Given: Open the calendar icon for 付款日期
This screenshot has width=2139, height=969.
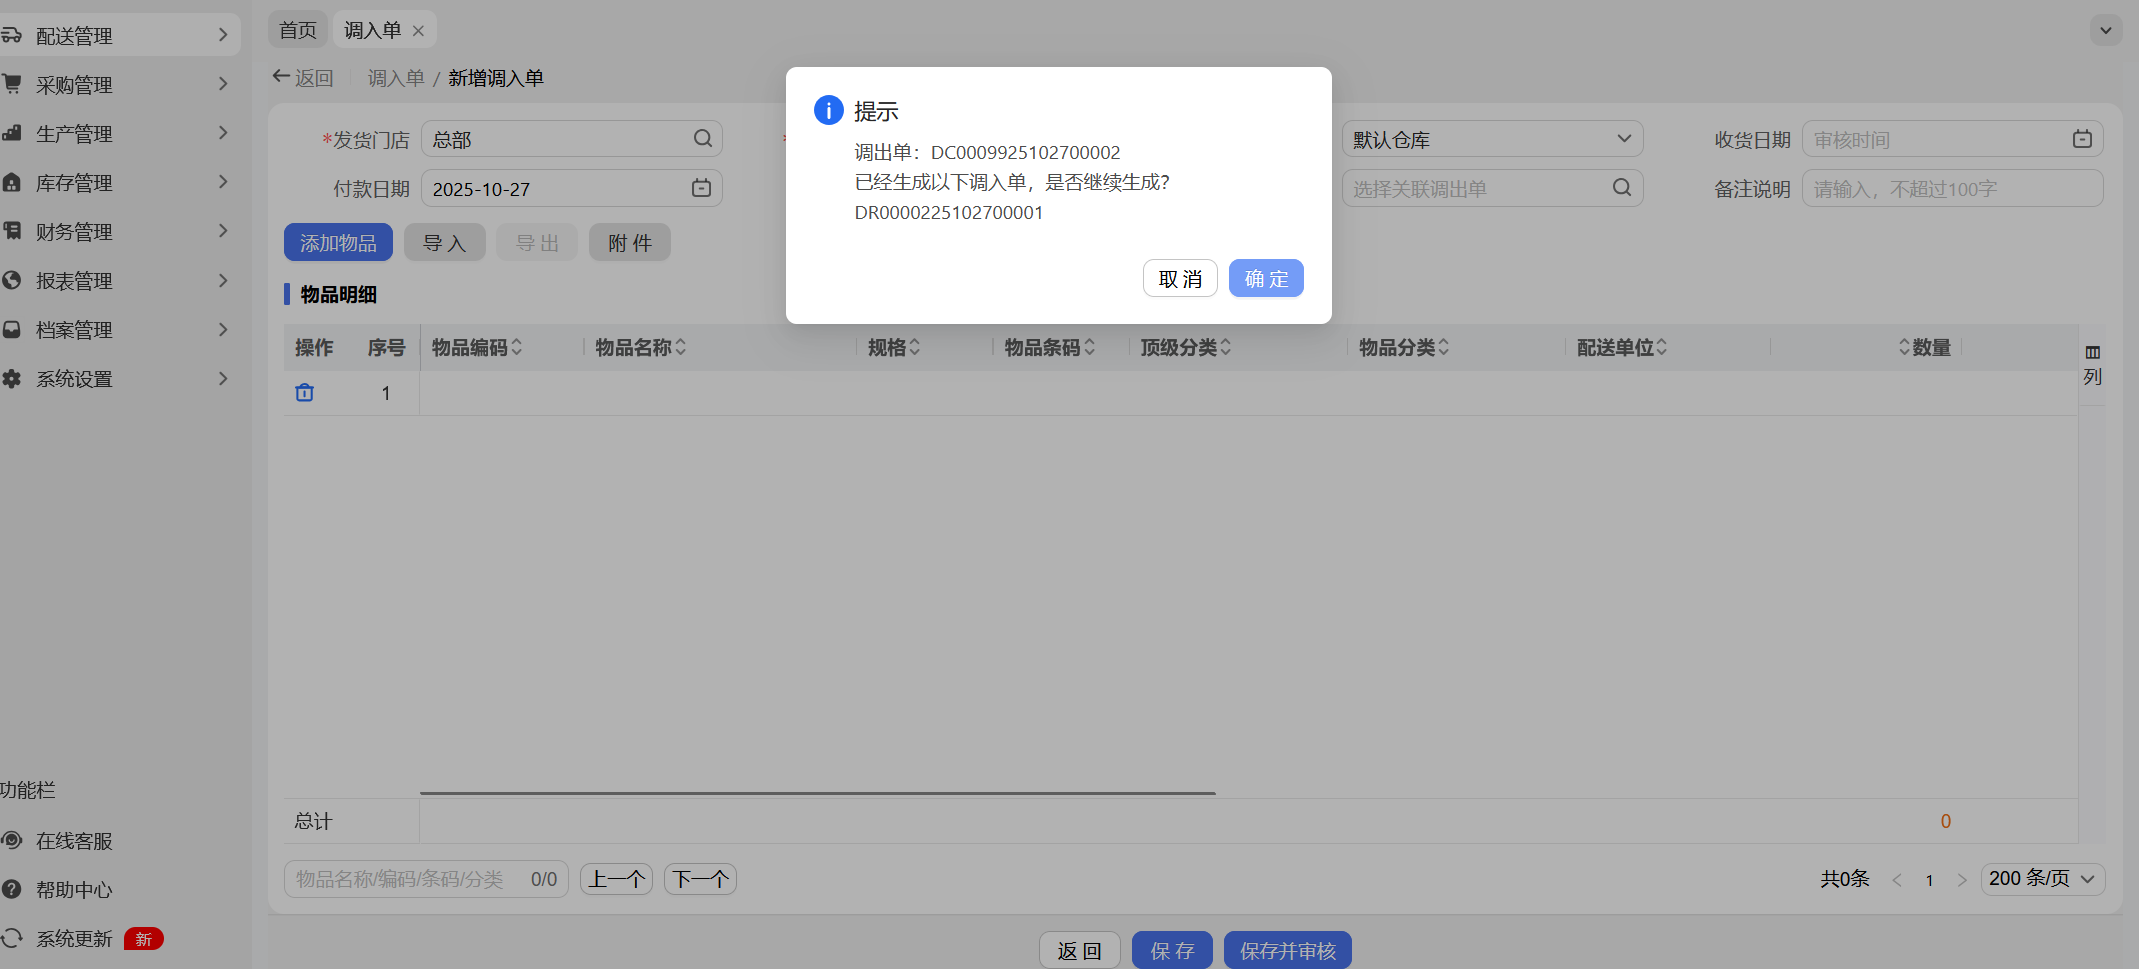Looking at the screenshot, I should pos(702,188).
